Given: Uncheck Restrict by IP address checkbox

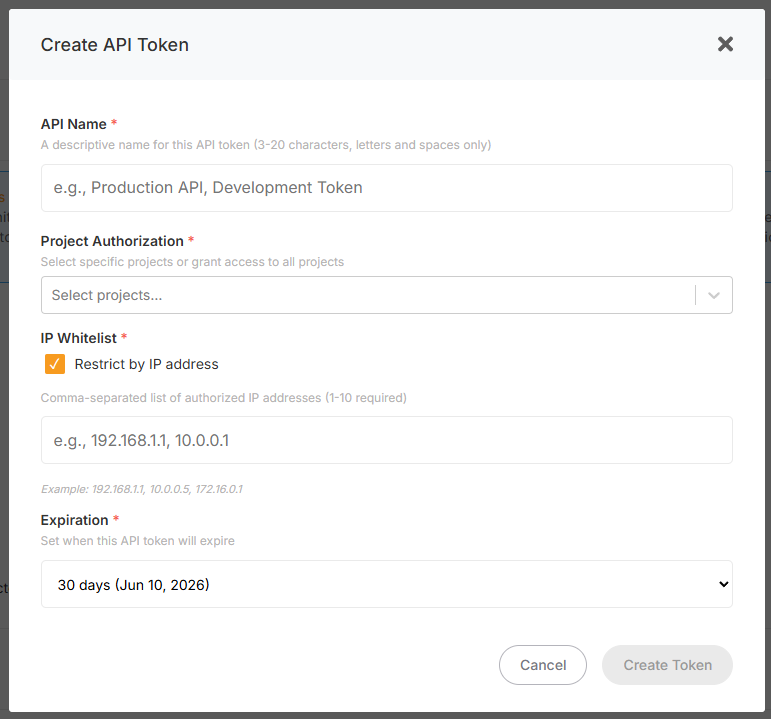Looking at the screenshot, I should coord(55,364).
